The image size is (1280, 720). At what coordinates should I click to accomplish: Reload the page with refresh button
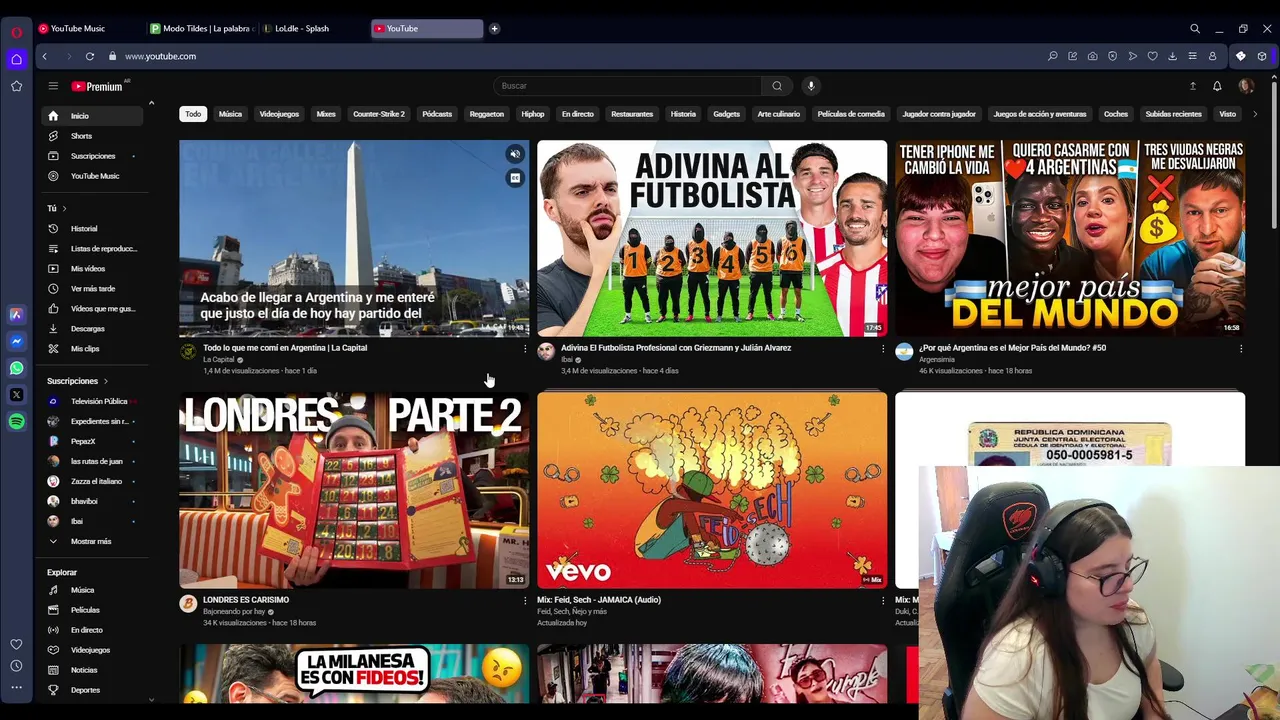coord(90,57)
